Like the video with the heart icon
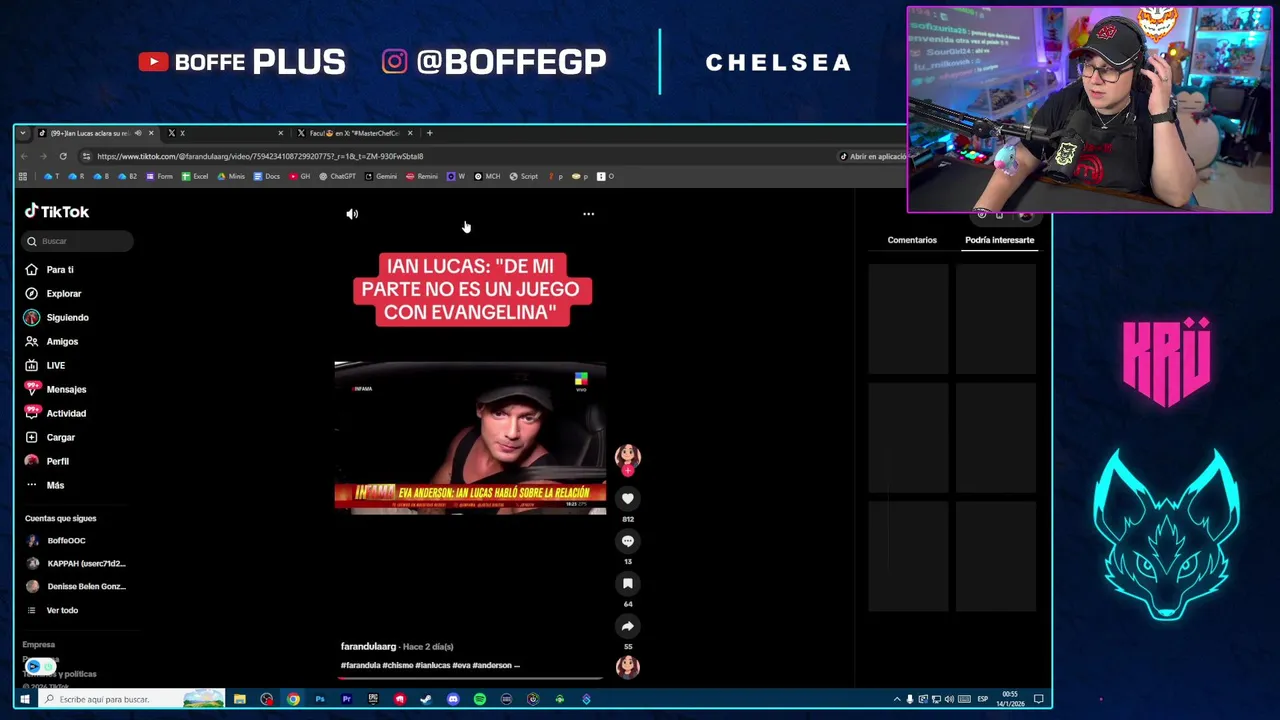 coord(628,498)
